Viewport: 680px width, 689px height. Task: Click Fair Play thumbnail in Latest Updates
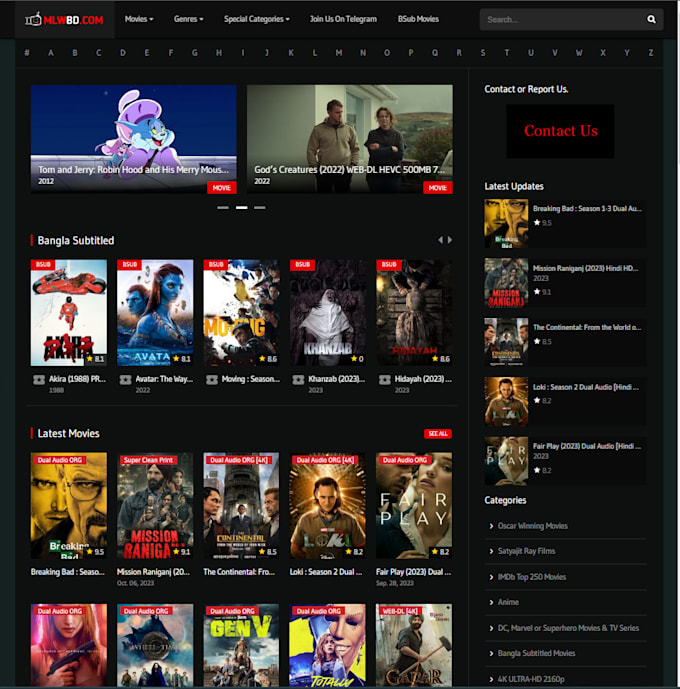click(506, 461)
